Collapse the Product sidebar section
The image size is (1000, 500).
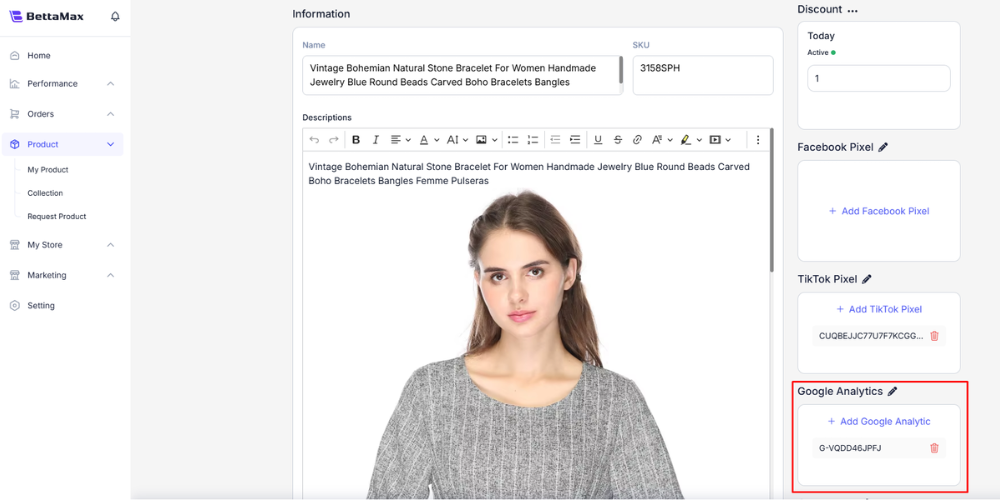tap(110, 145)
